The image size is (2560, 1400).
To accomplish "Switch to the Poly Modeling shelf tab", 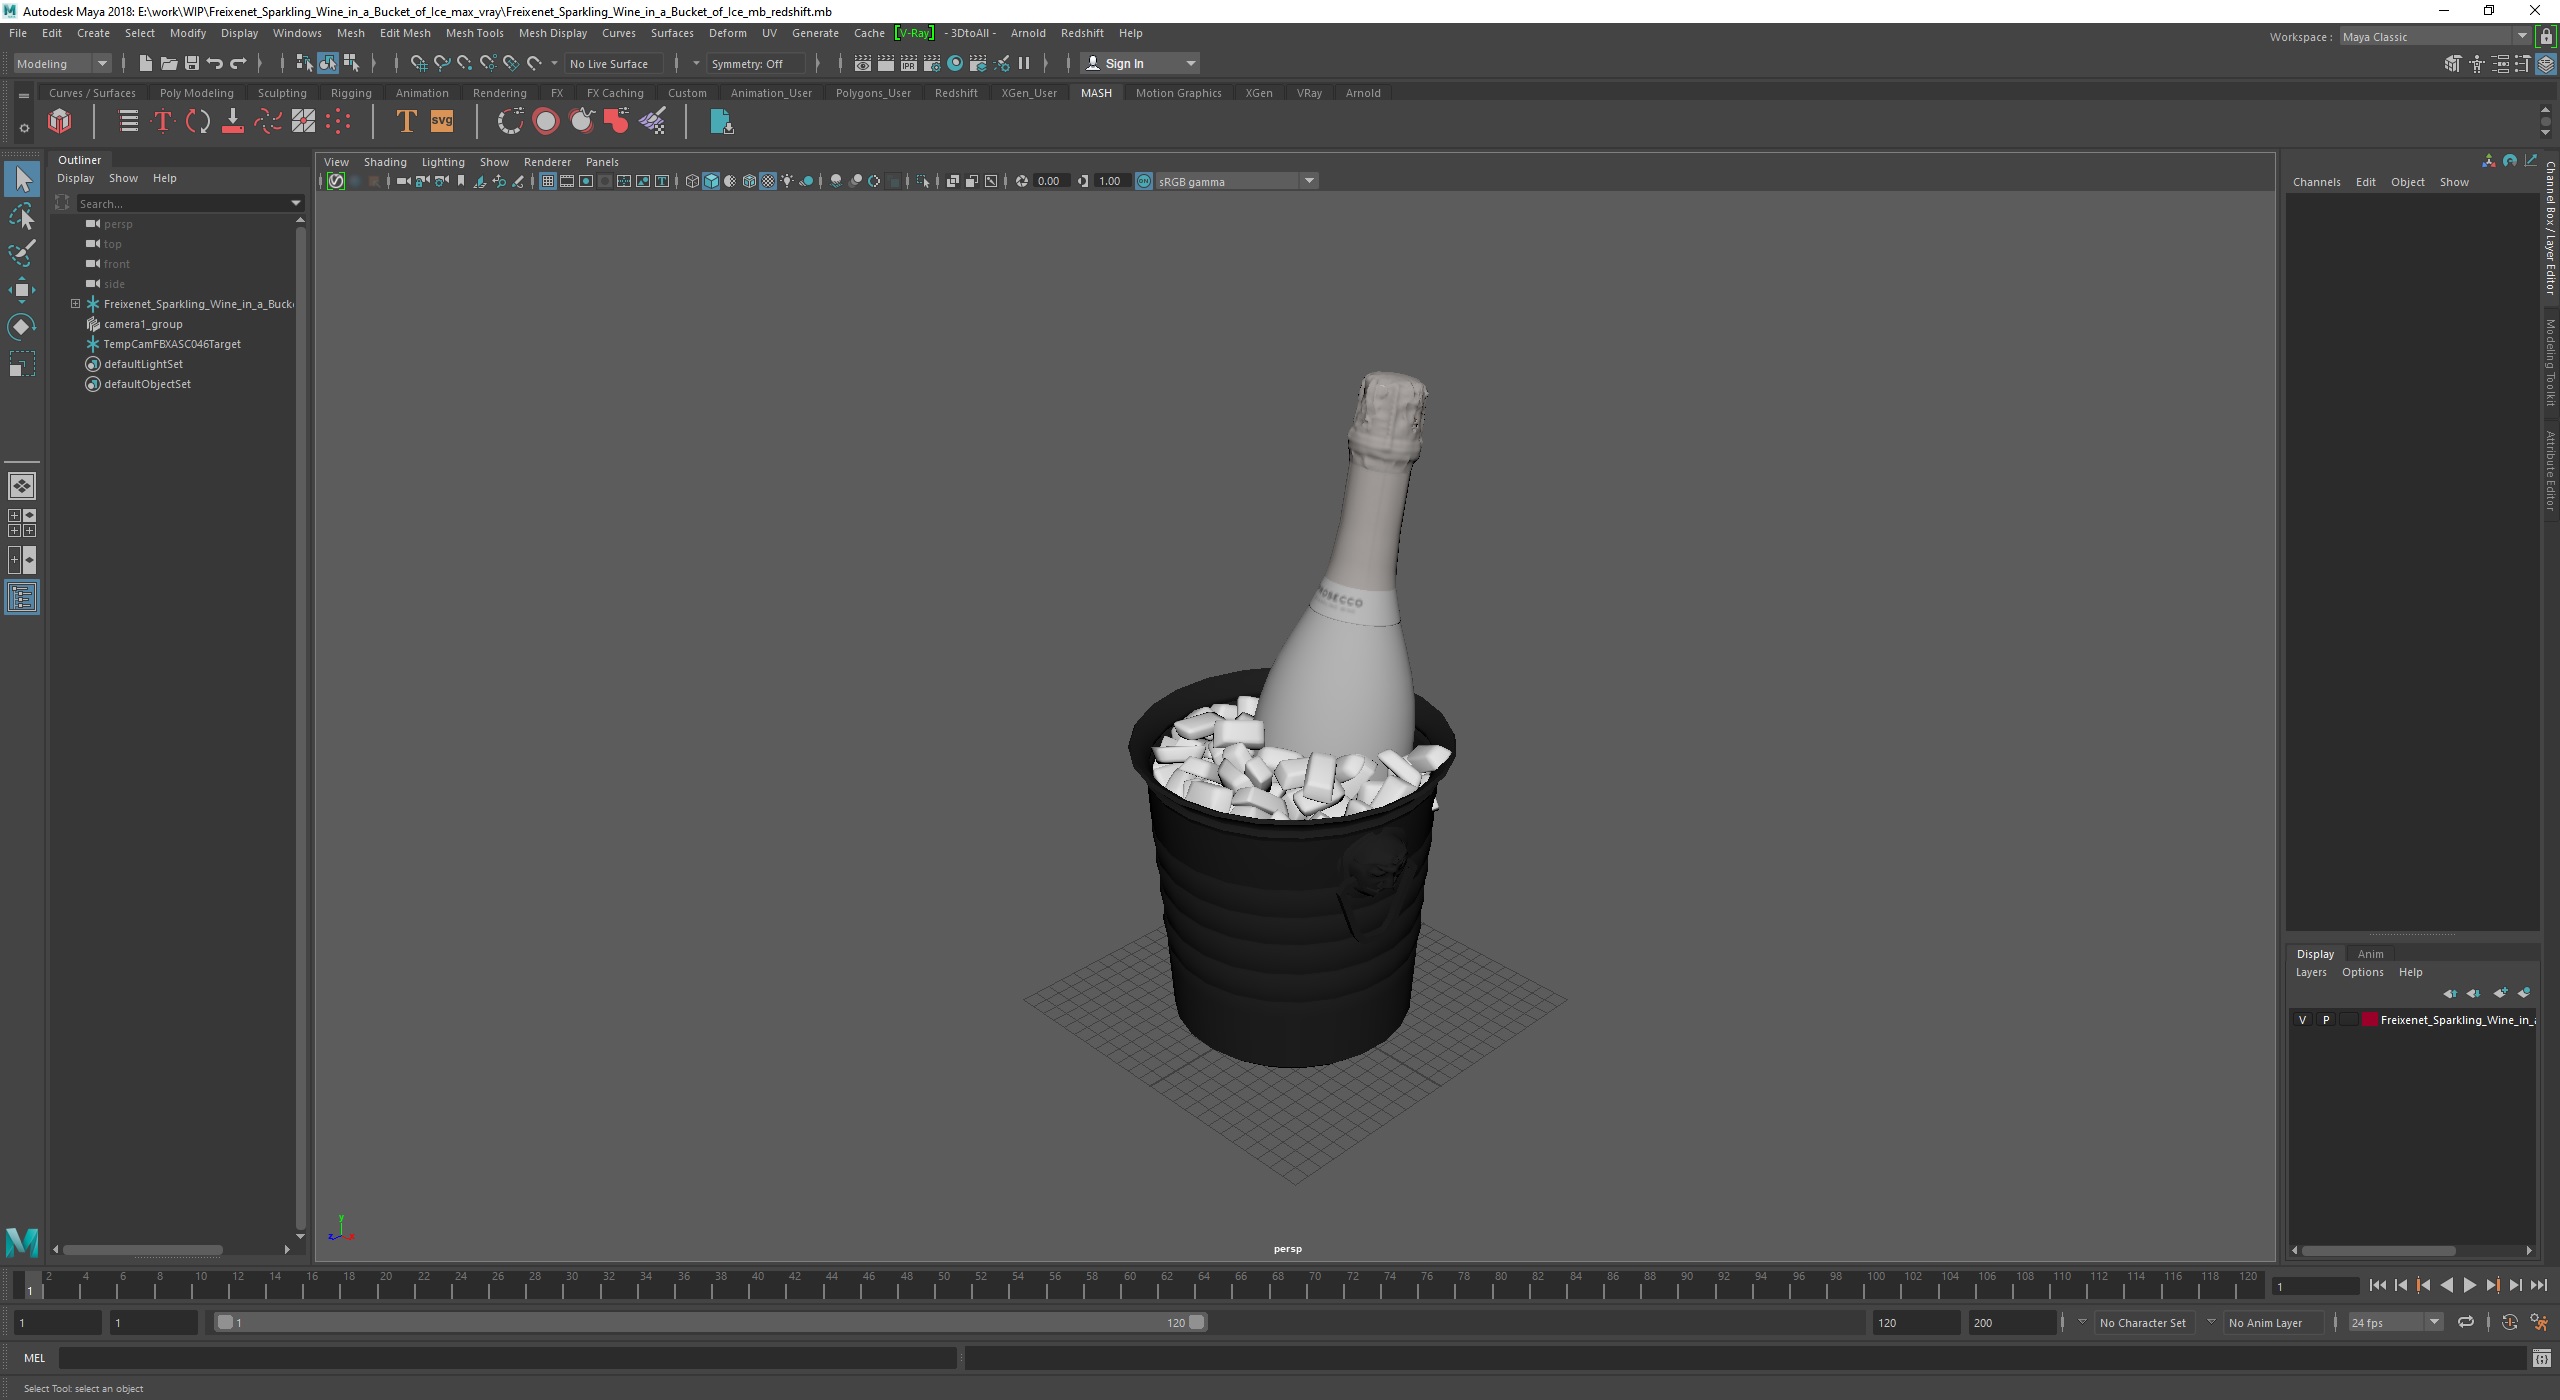I will pyautogui.click(x=196, y=93).
